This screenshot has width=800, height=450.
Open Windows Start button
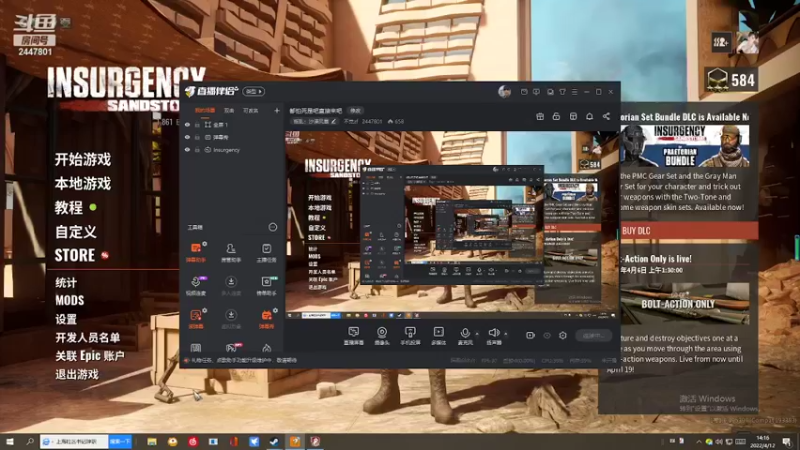(9, 441)
